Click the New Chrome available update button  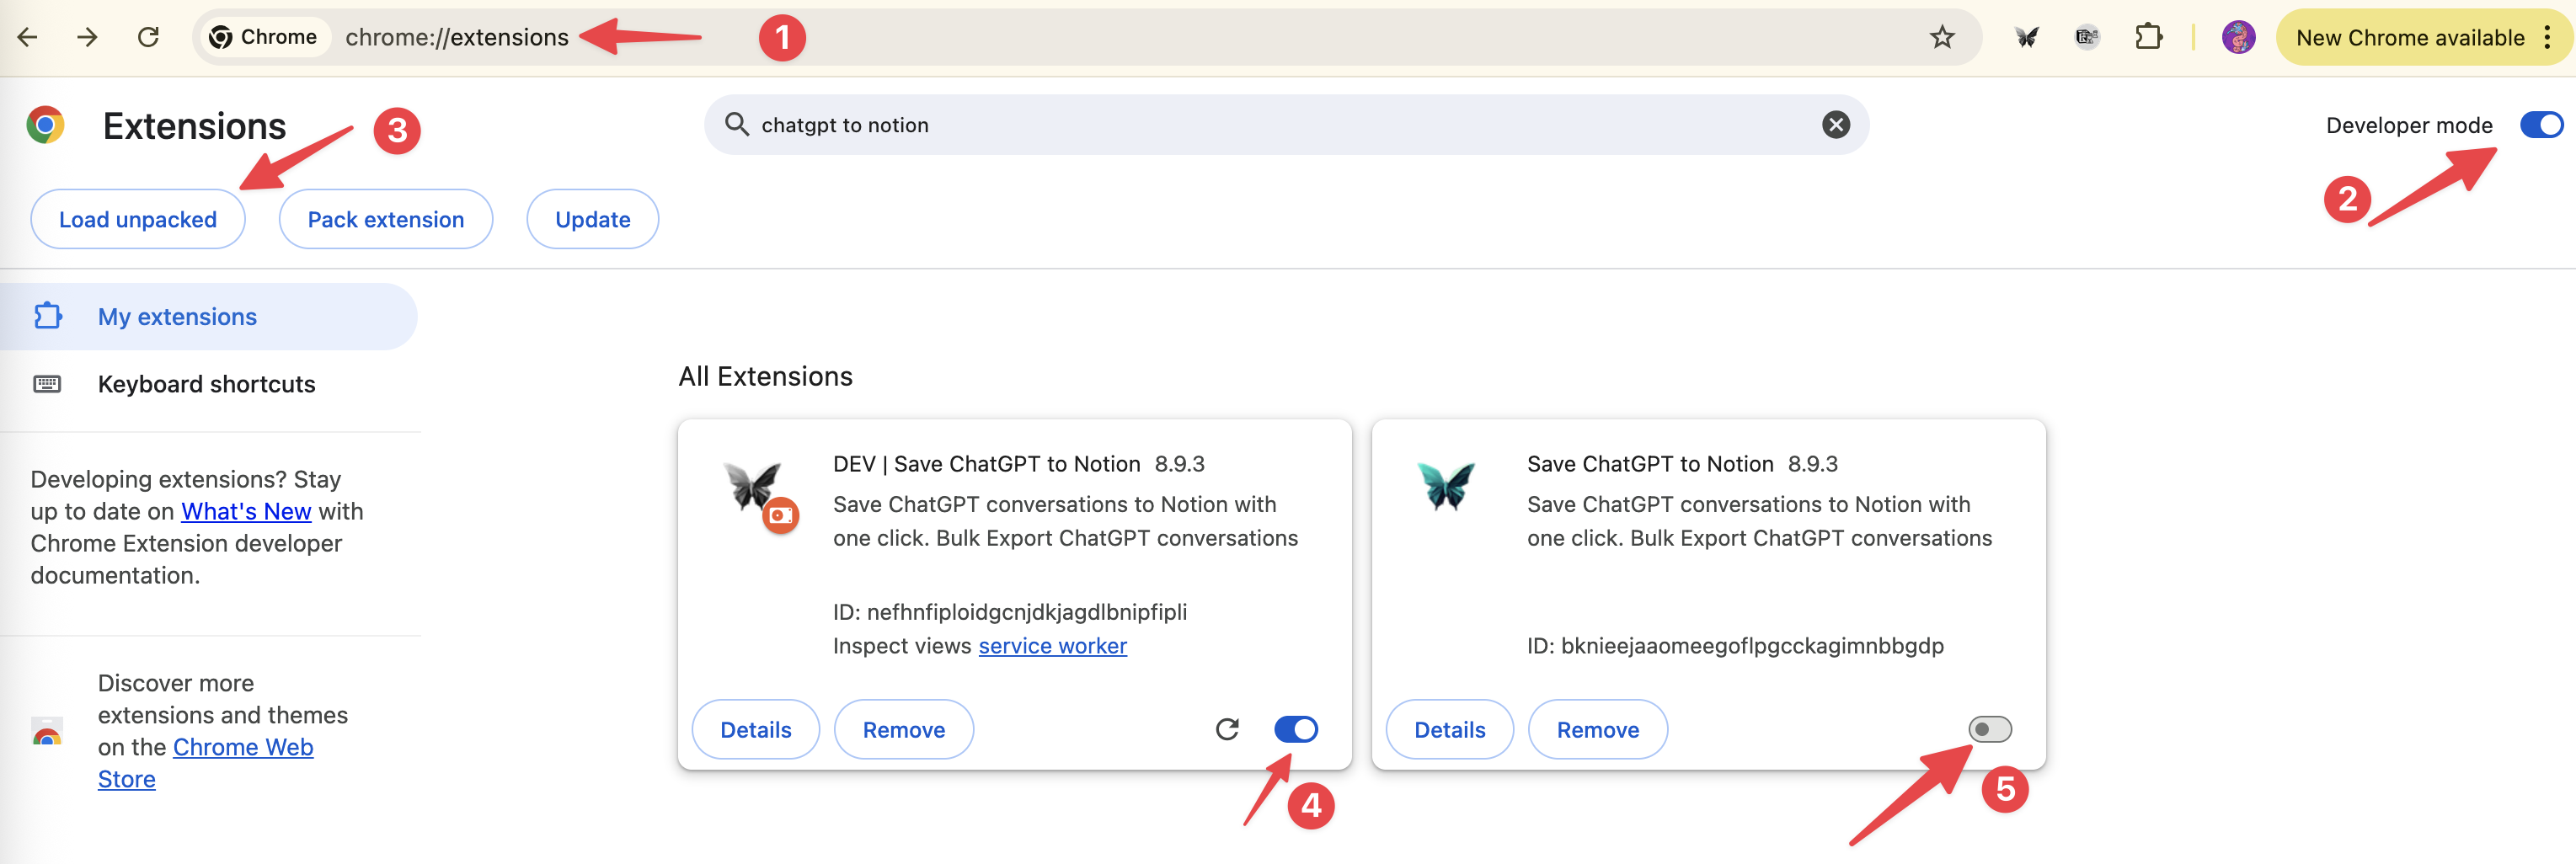[2410, 37]
